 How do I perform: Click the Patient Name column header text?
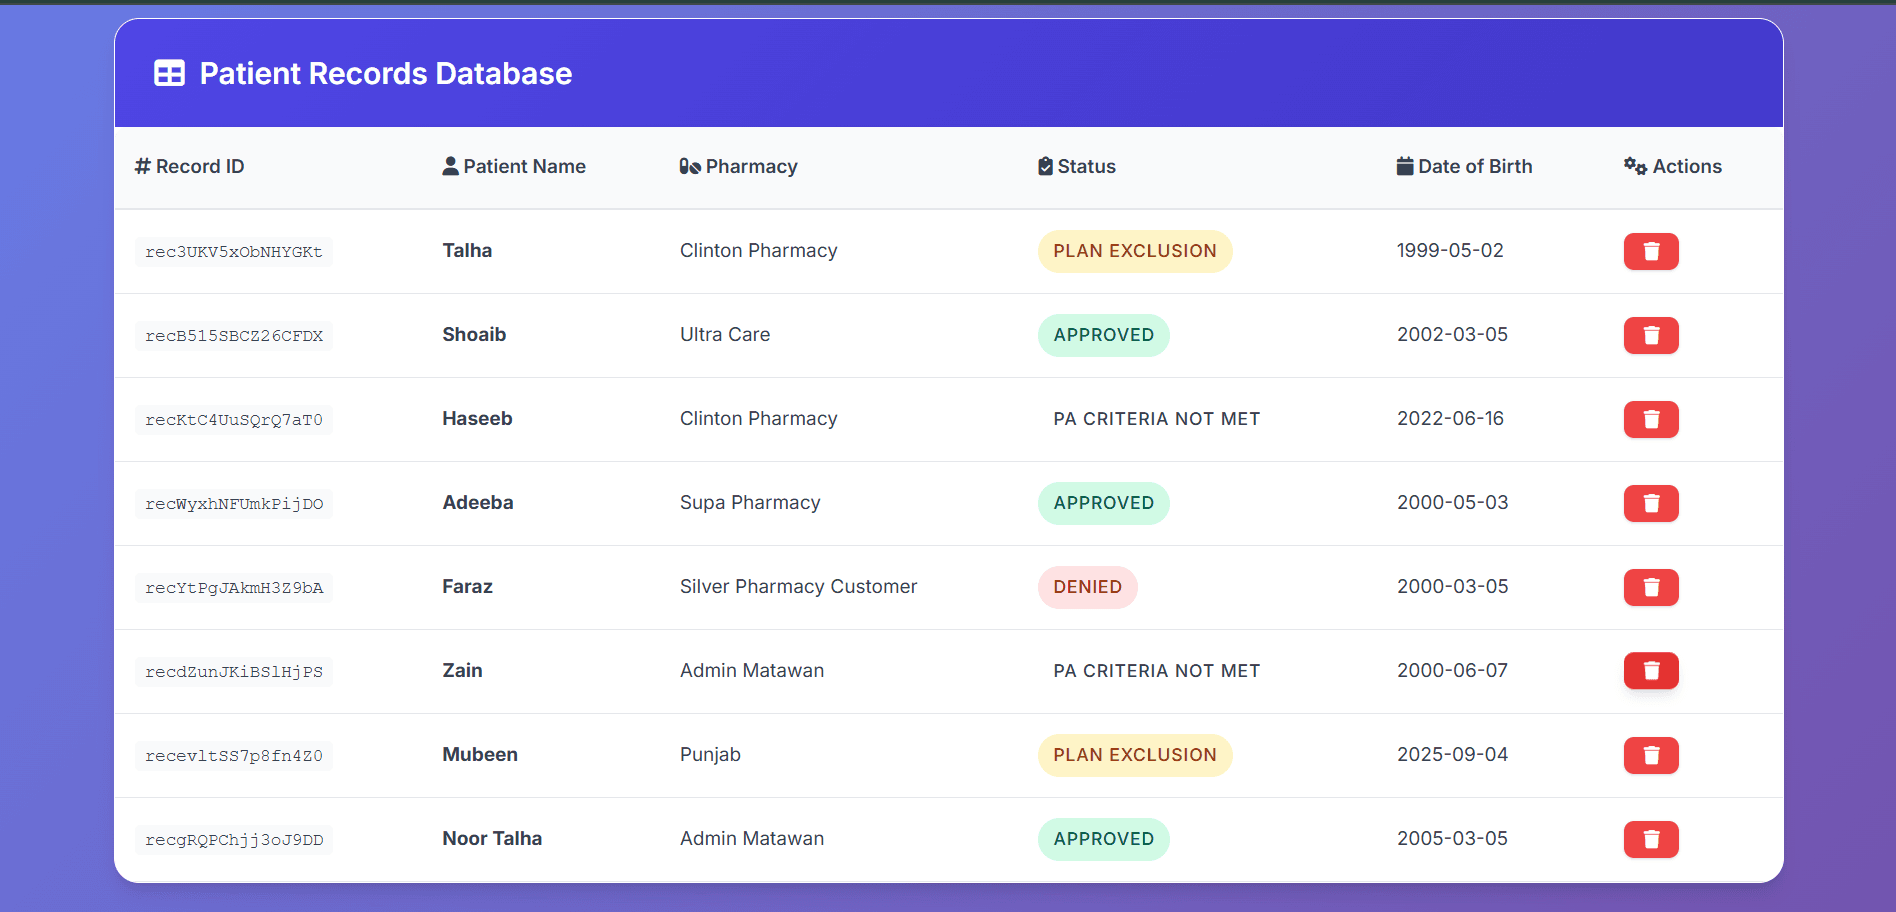[x=525, y=166]
